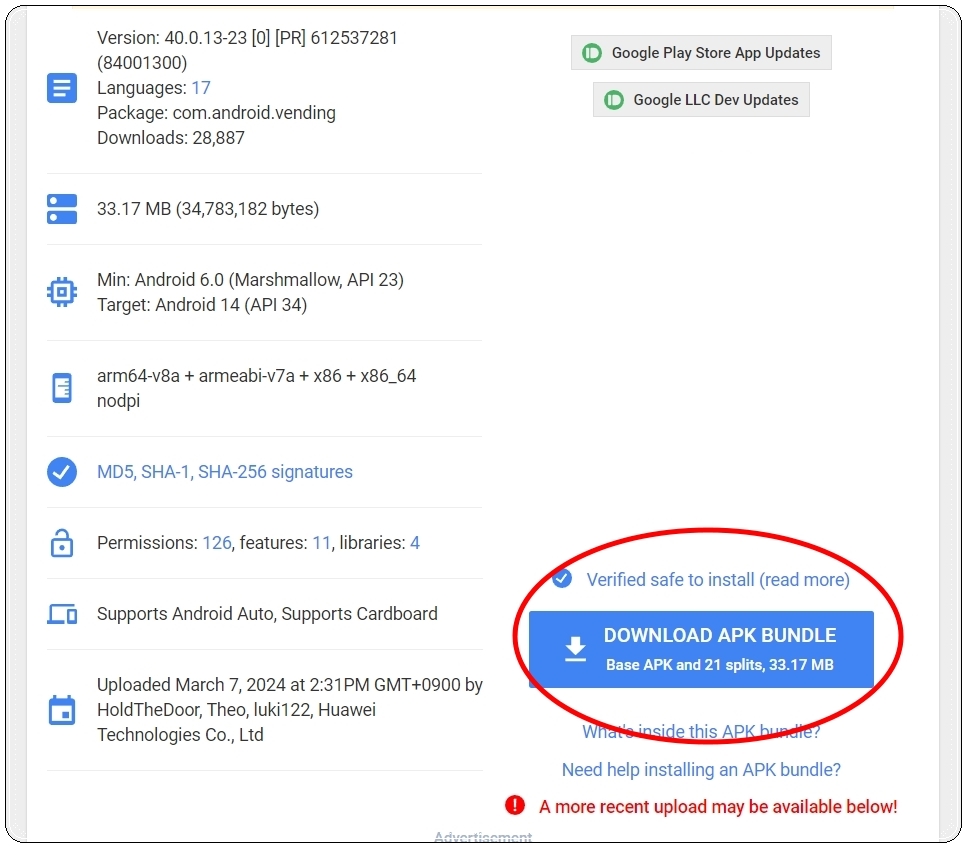Download the APK bundle
The image size is (967, 848).
tap(701, 649)
